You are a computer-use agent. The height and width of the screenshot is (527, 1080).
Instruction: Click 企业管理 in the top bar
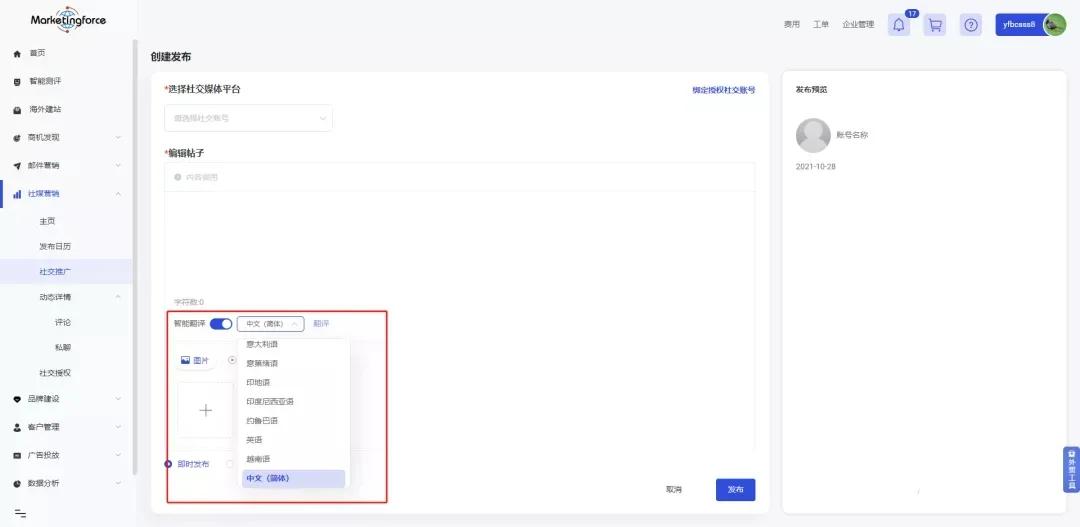[858, 25]
